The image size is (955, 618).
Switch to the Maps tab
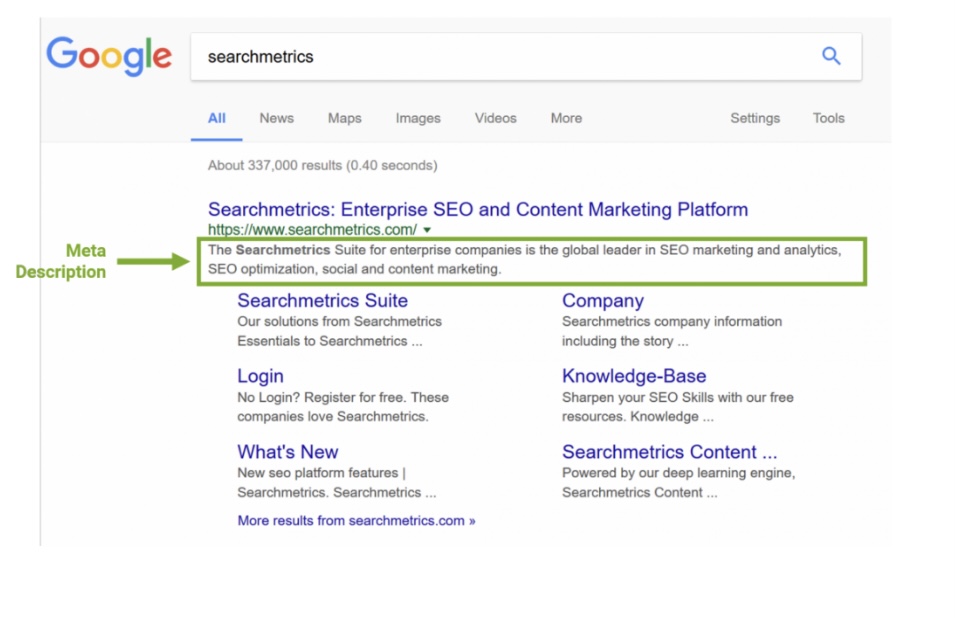pos(344,118)
